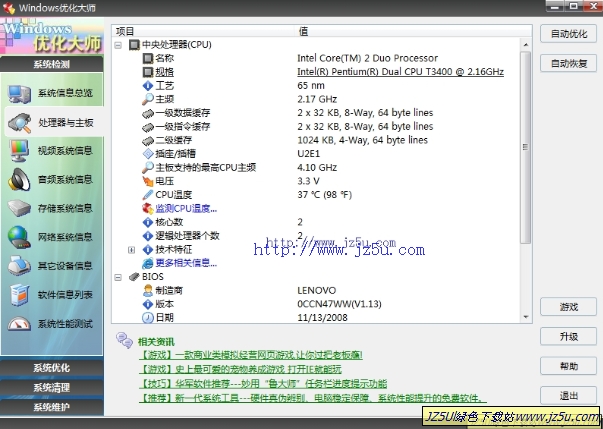Click the list scrollbar up arrow

[526, 45]
